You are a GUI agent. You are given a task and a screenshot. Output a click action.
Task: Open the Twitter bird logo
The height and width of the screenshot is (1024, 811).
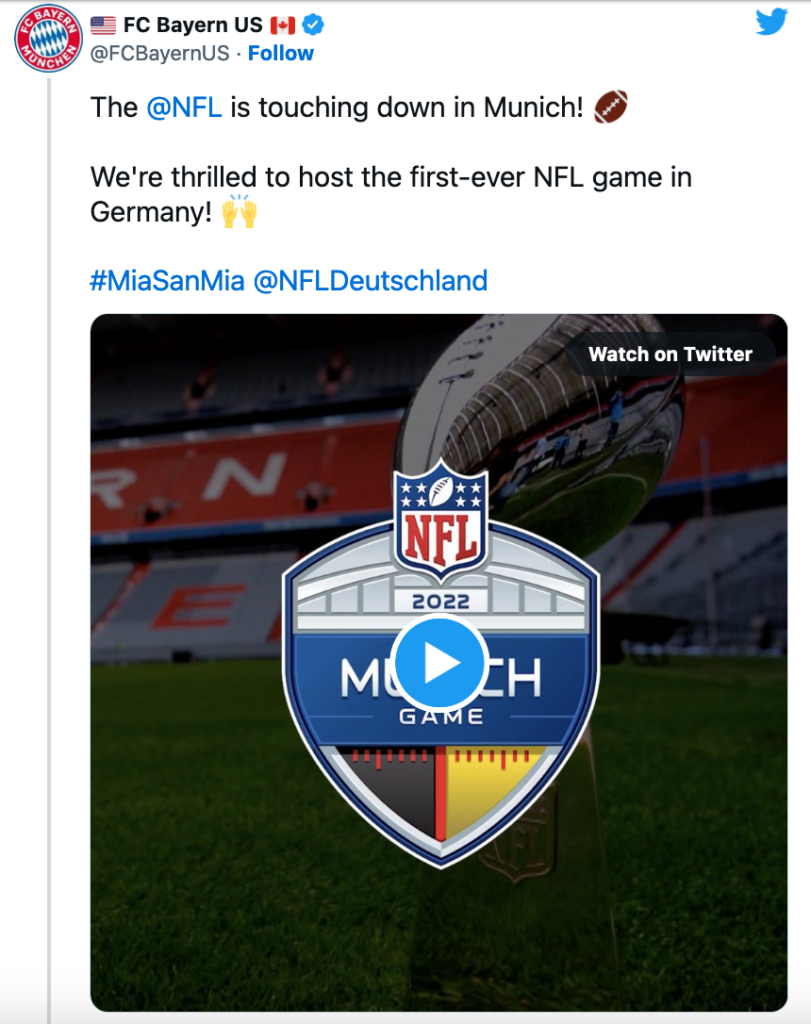[771, 22]
